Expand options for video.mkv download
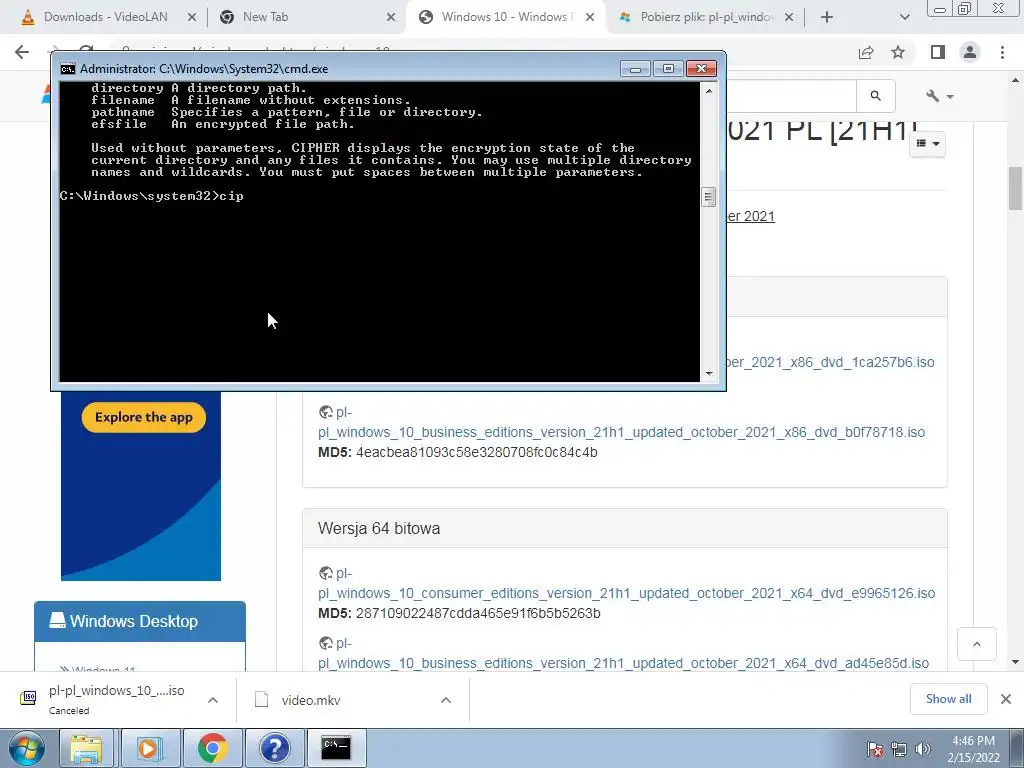Screen dimensions: 1024x768 tap(446, 700)
